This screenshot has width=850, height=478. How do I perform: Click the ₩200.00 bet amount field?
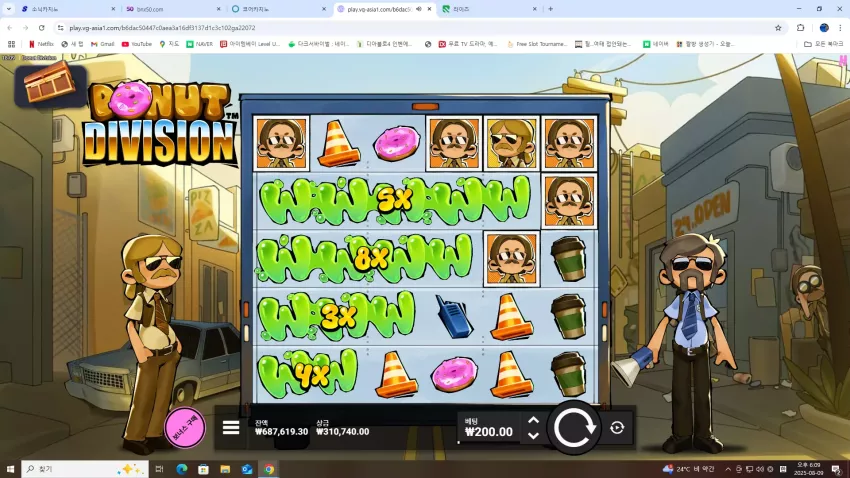pyautogui.click(x=488, y=431)
